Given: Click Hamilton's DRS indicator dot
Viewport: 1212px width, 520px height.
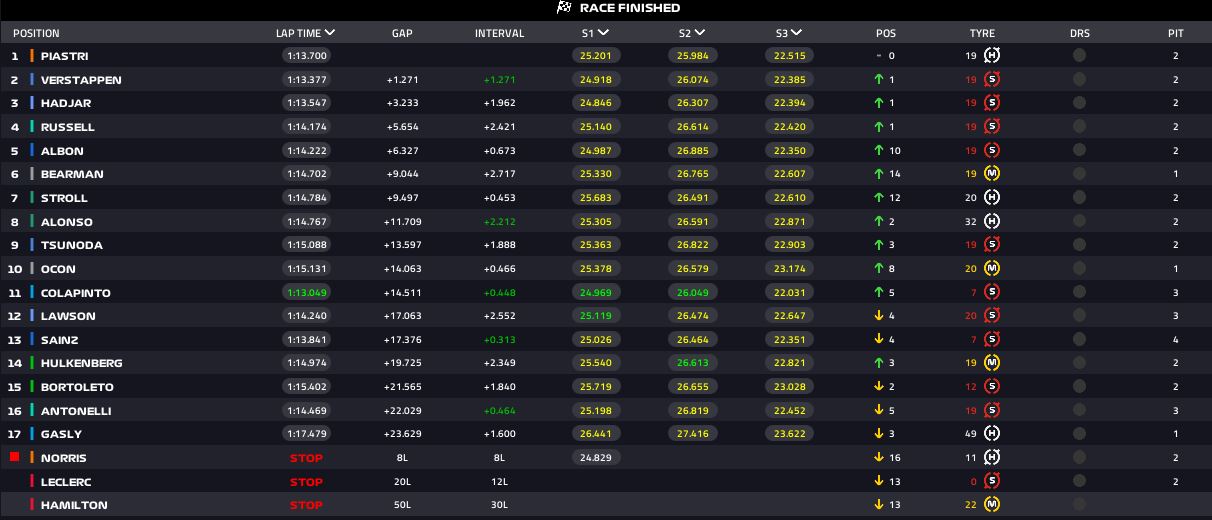Looking at the screenshot, I should click(x=1079, y=505).
